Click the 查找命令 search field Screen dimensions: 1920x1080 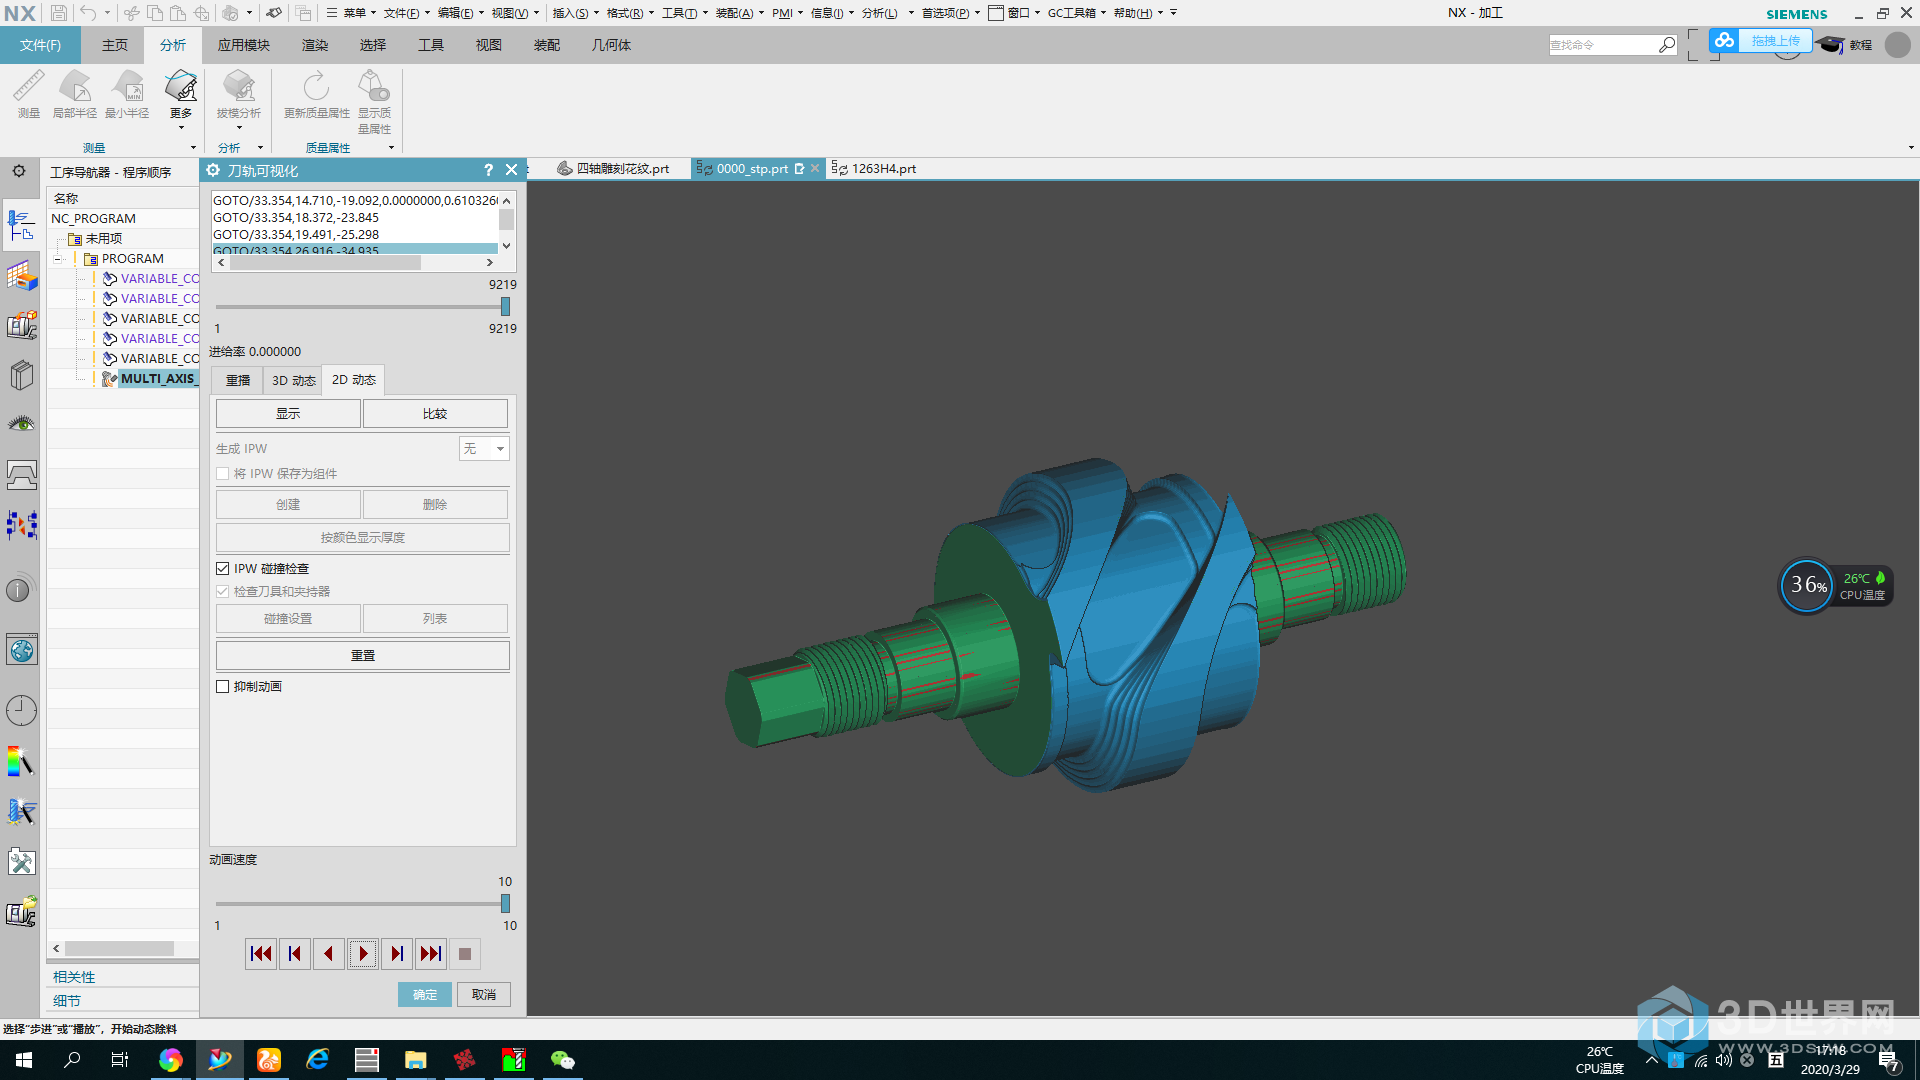click(1602, 45)
